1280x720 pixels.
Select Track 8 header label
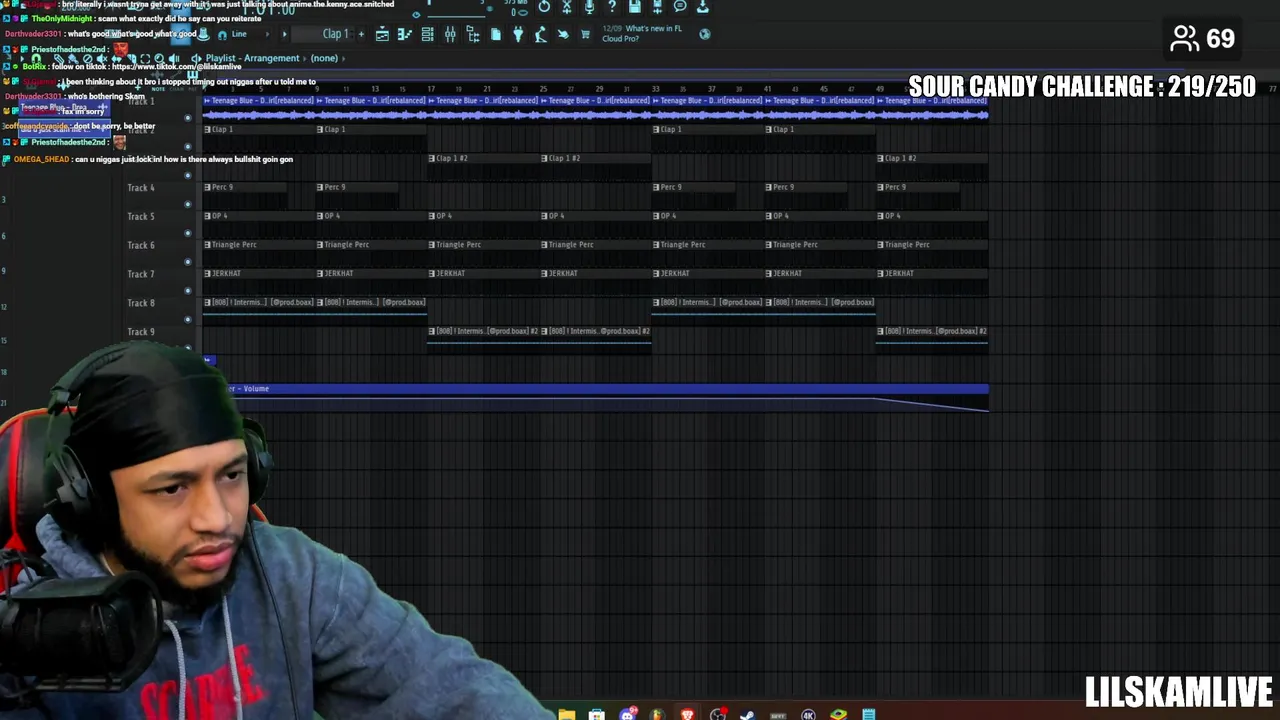tap(141, 303)
